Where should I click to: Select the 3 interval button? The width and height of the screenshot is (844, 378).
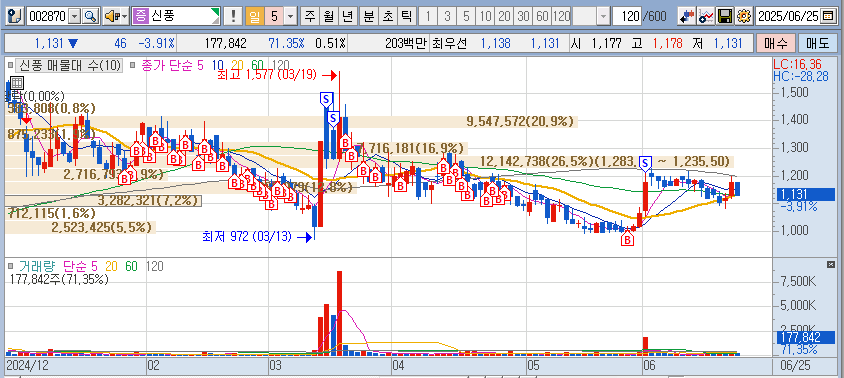[x=447, y=16]
